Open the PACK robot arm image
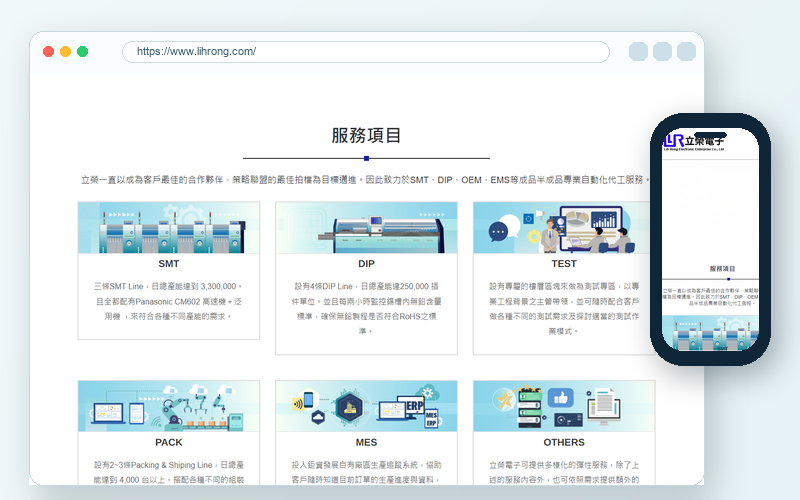The image size is (800, 500). pyautogui.click(x=169, y=406)
